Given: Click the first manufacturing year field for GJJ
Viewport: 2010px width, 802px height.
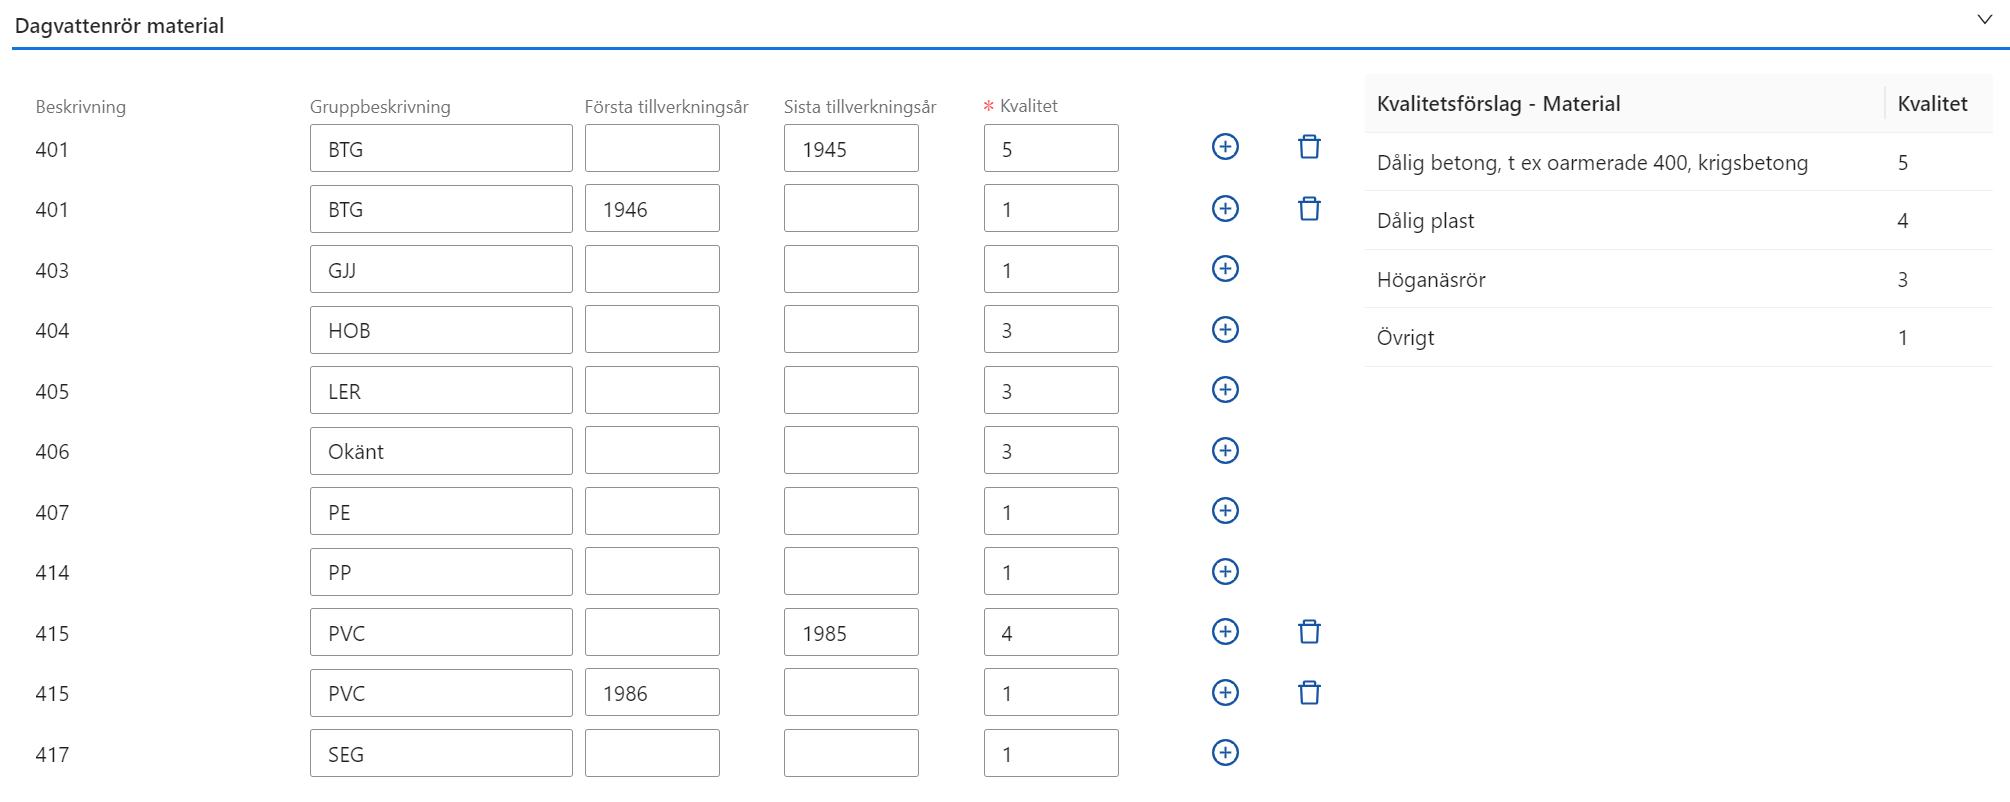Looking at the screenshot, I should 651,270.
